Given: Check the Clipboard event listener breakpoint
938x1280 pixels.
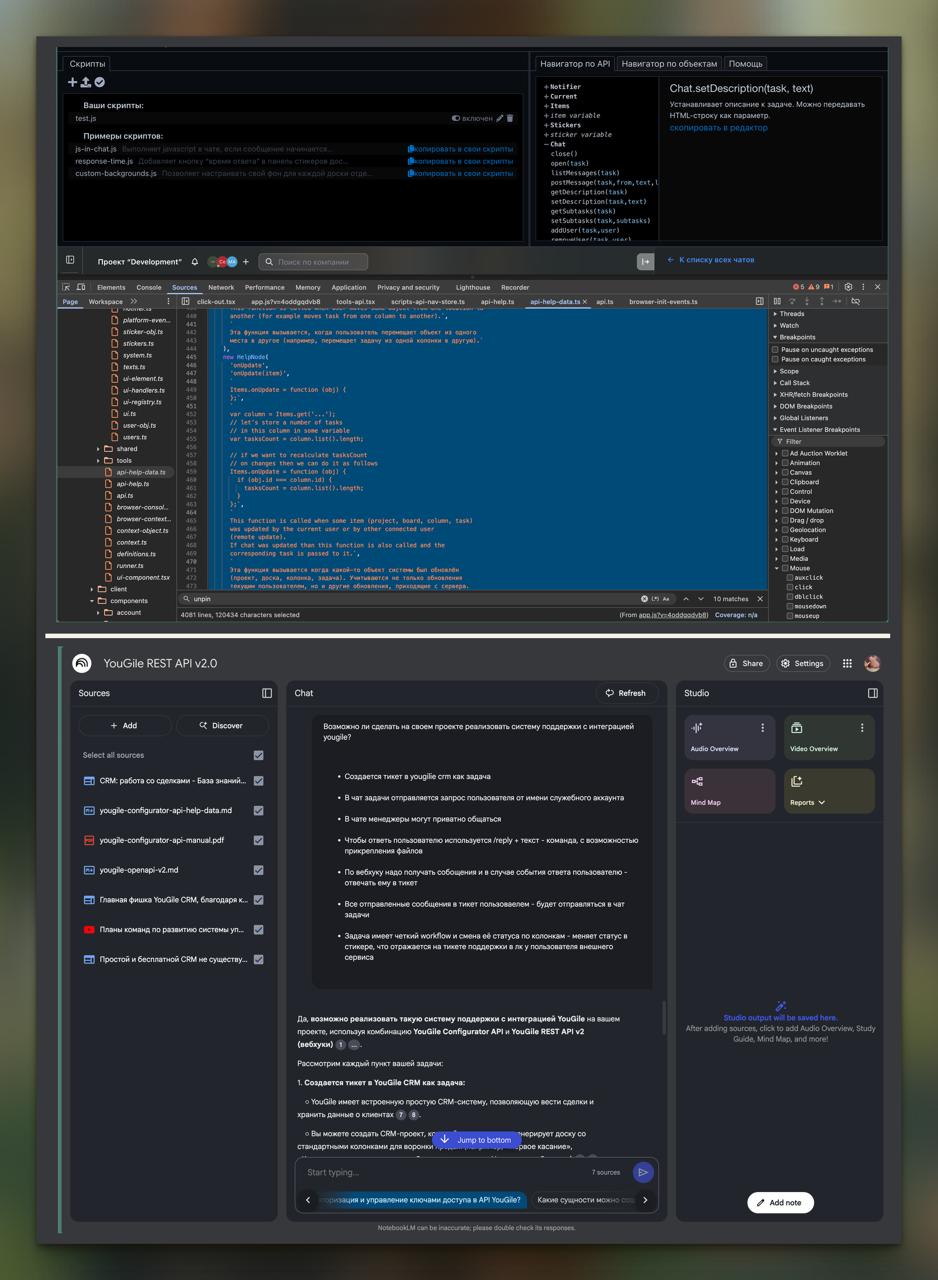Looking at the screenshot, I should [x=785, y=482].
